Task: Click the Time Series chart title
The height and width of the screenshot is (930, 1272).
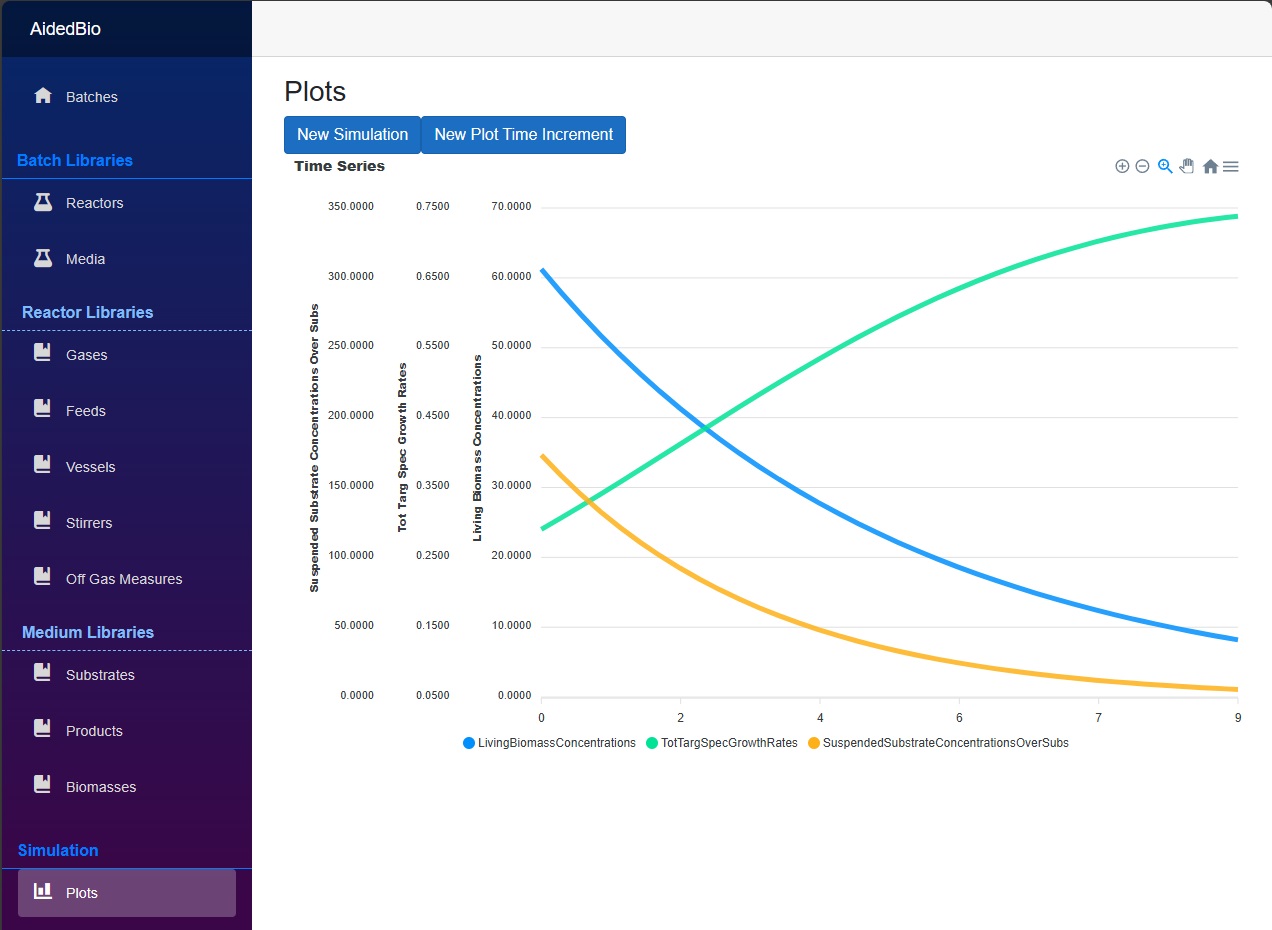Action: click(x=339, y=166)
